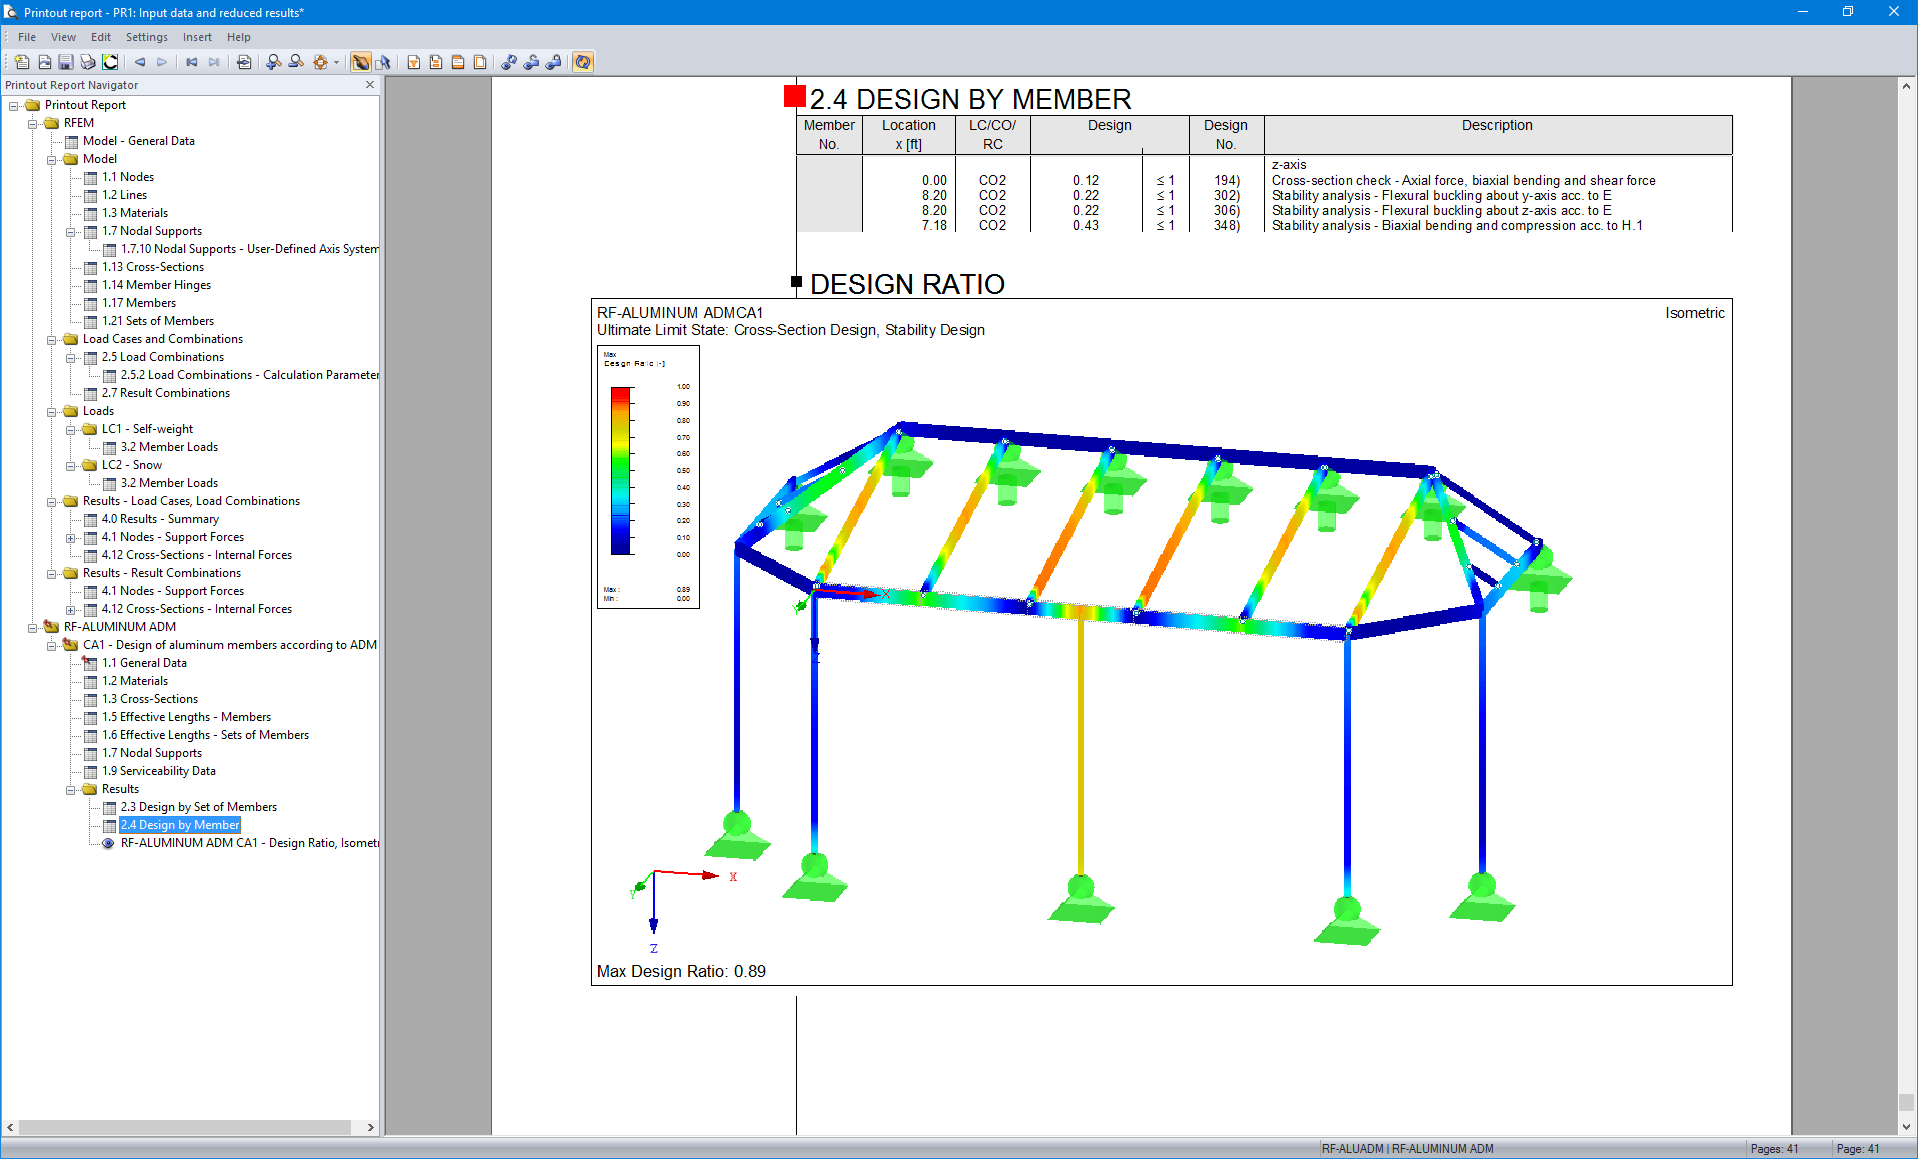This screenshot has width=1918, height=1159.
Task: Click the report page vertical scrollbar thumb
Action: coord(1906,1102)
